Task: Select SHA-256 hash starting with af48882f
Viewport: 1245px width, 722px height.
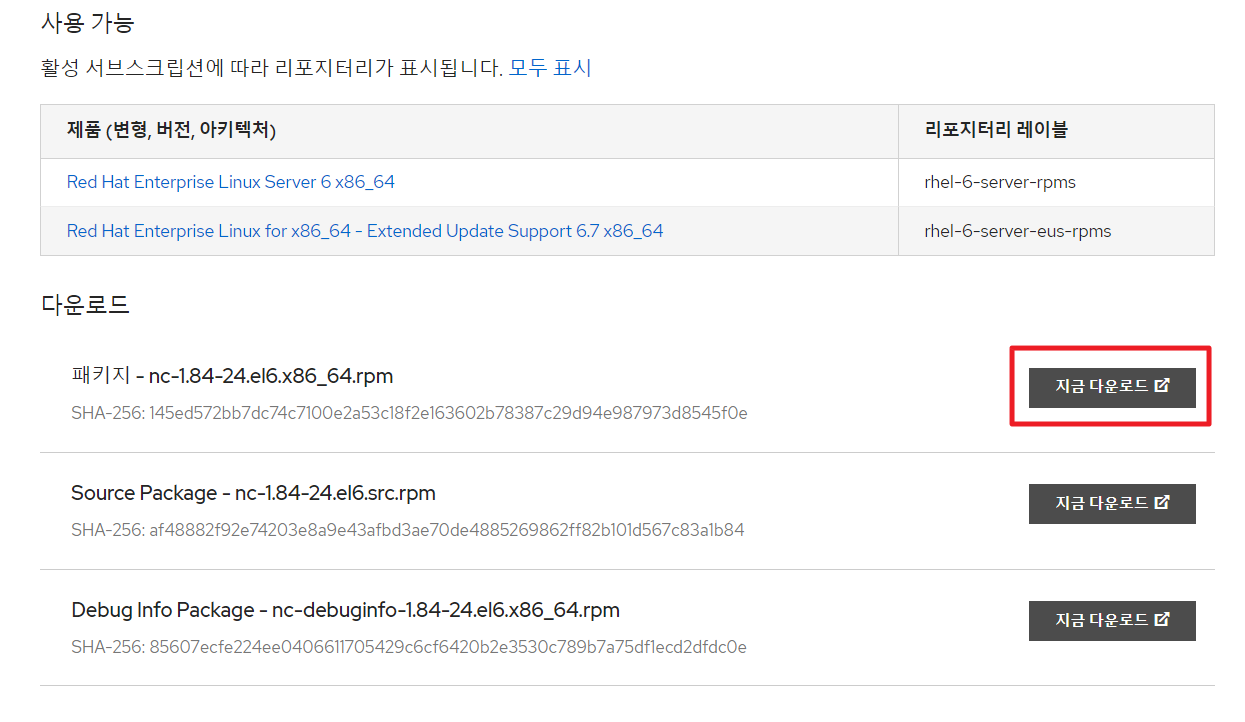Action: 408,530
